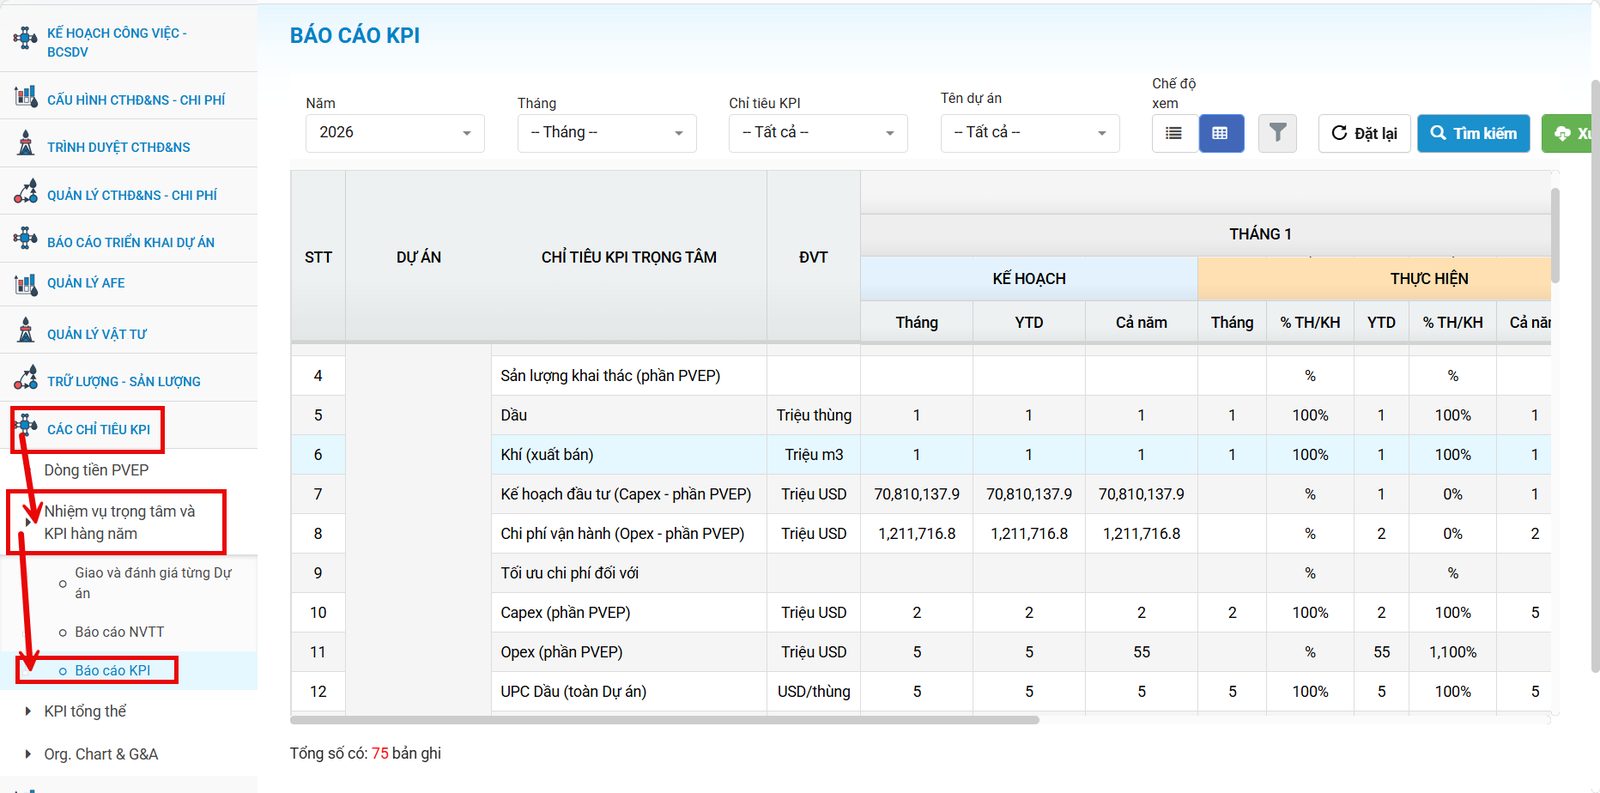Click the TRỮ LƯỢNG - SẢN LƯỢNG icon
The width and height of the screenshot is (1600, 793).
[x=25, y=379]
